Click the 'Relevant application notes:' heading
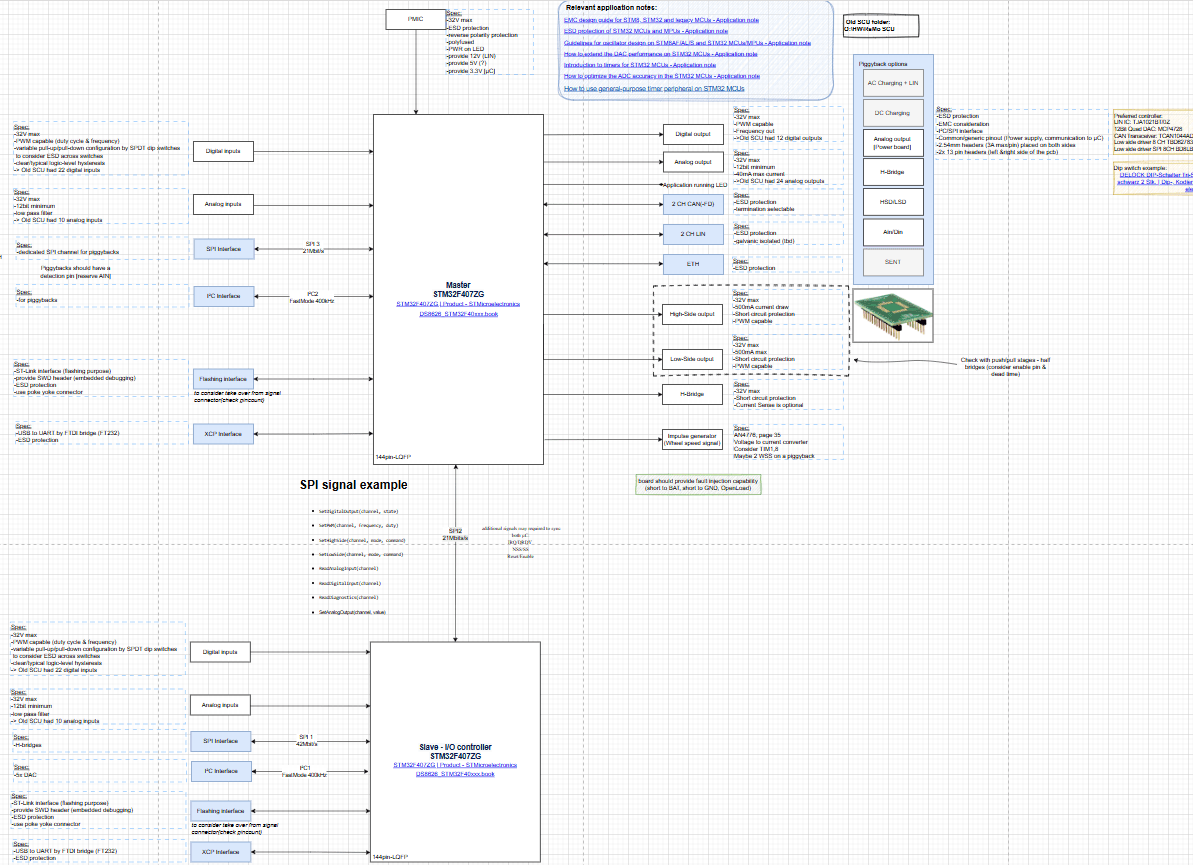 611,8
